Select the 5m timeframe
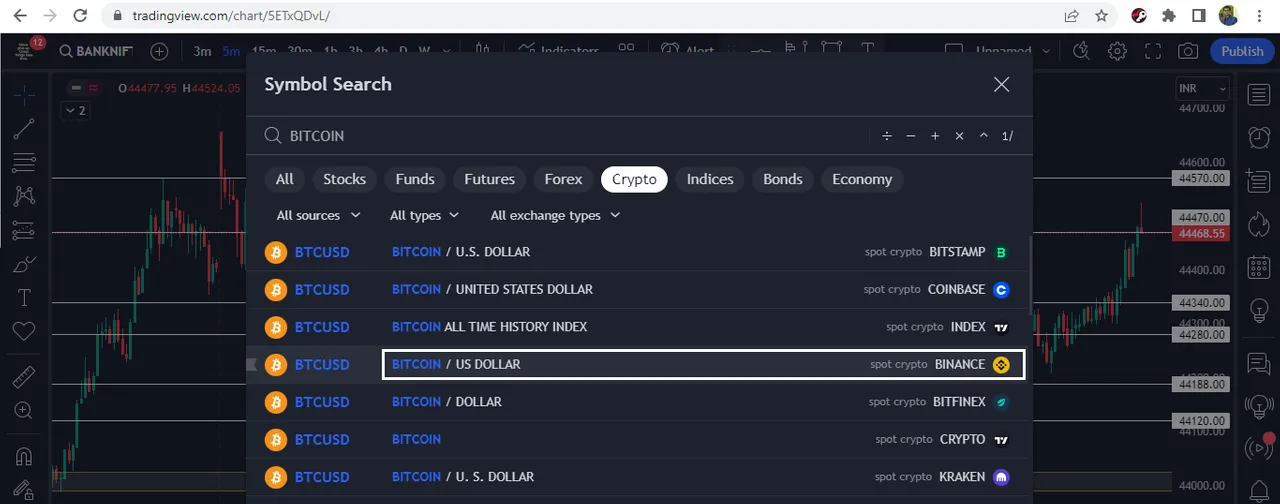The width and height of the screenshot is (1280, 504). coord(231,51)
